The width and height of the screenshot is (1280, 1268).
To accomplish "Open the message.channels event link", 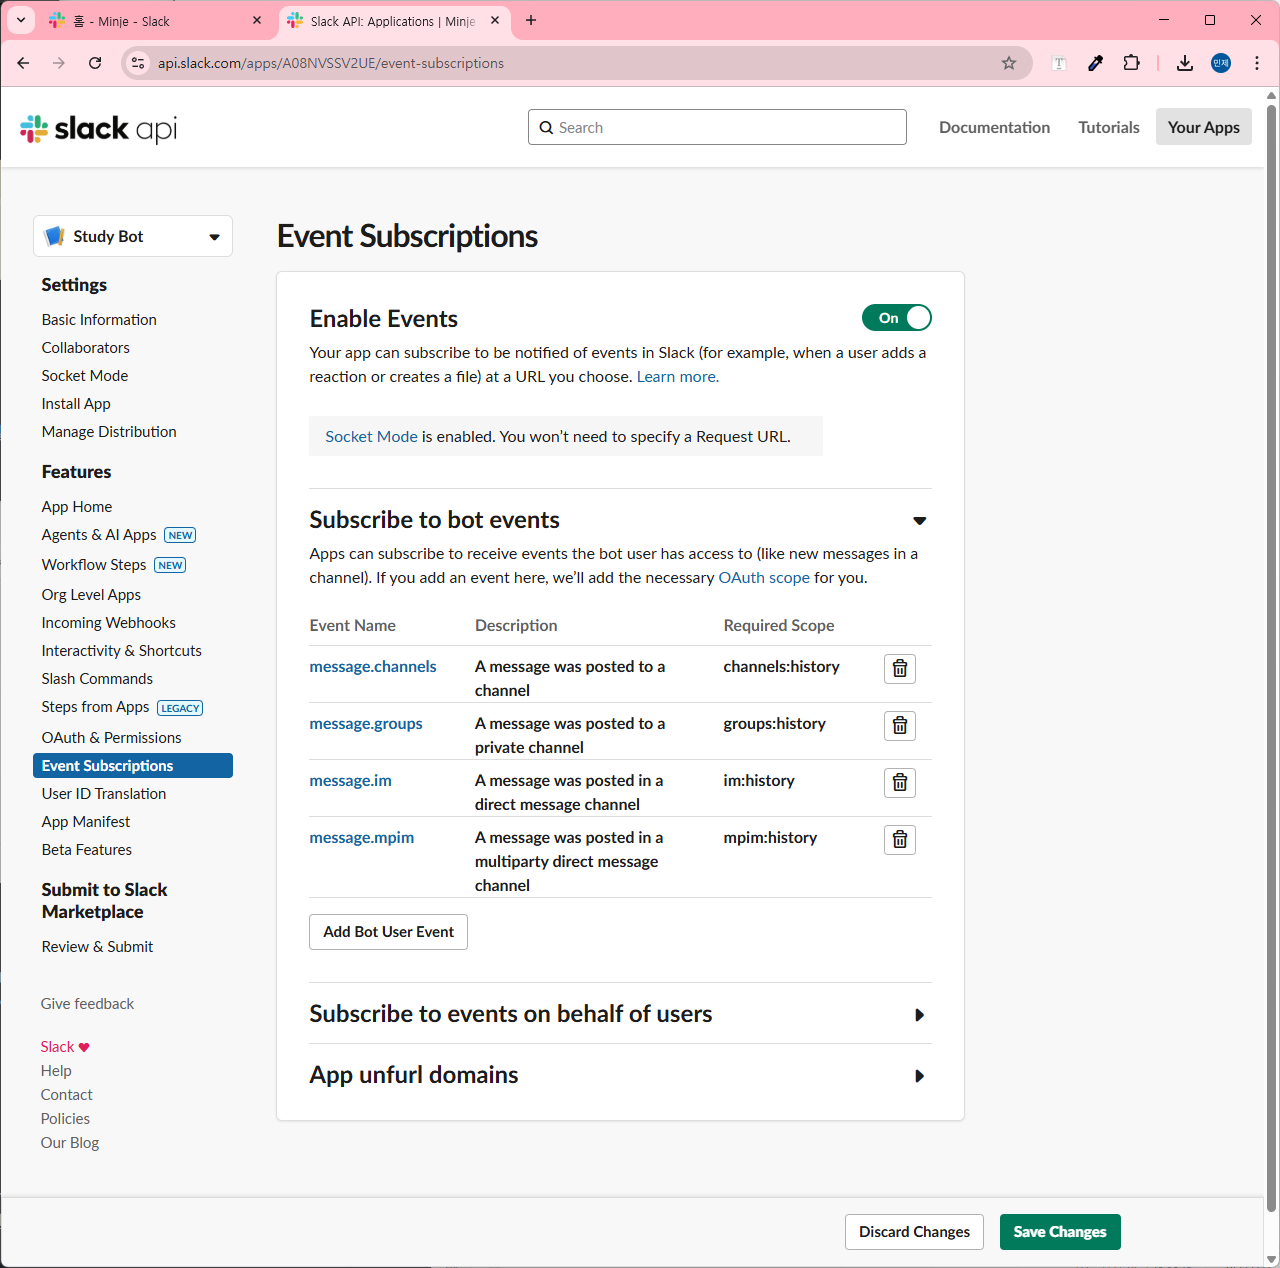I will pyautogui.click(x=373, y=667).
